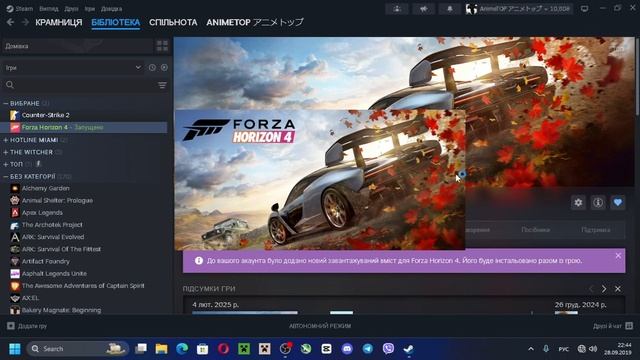
Task: Open Друзі й чат
Action: 613,326
